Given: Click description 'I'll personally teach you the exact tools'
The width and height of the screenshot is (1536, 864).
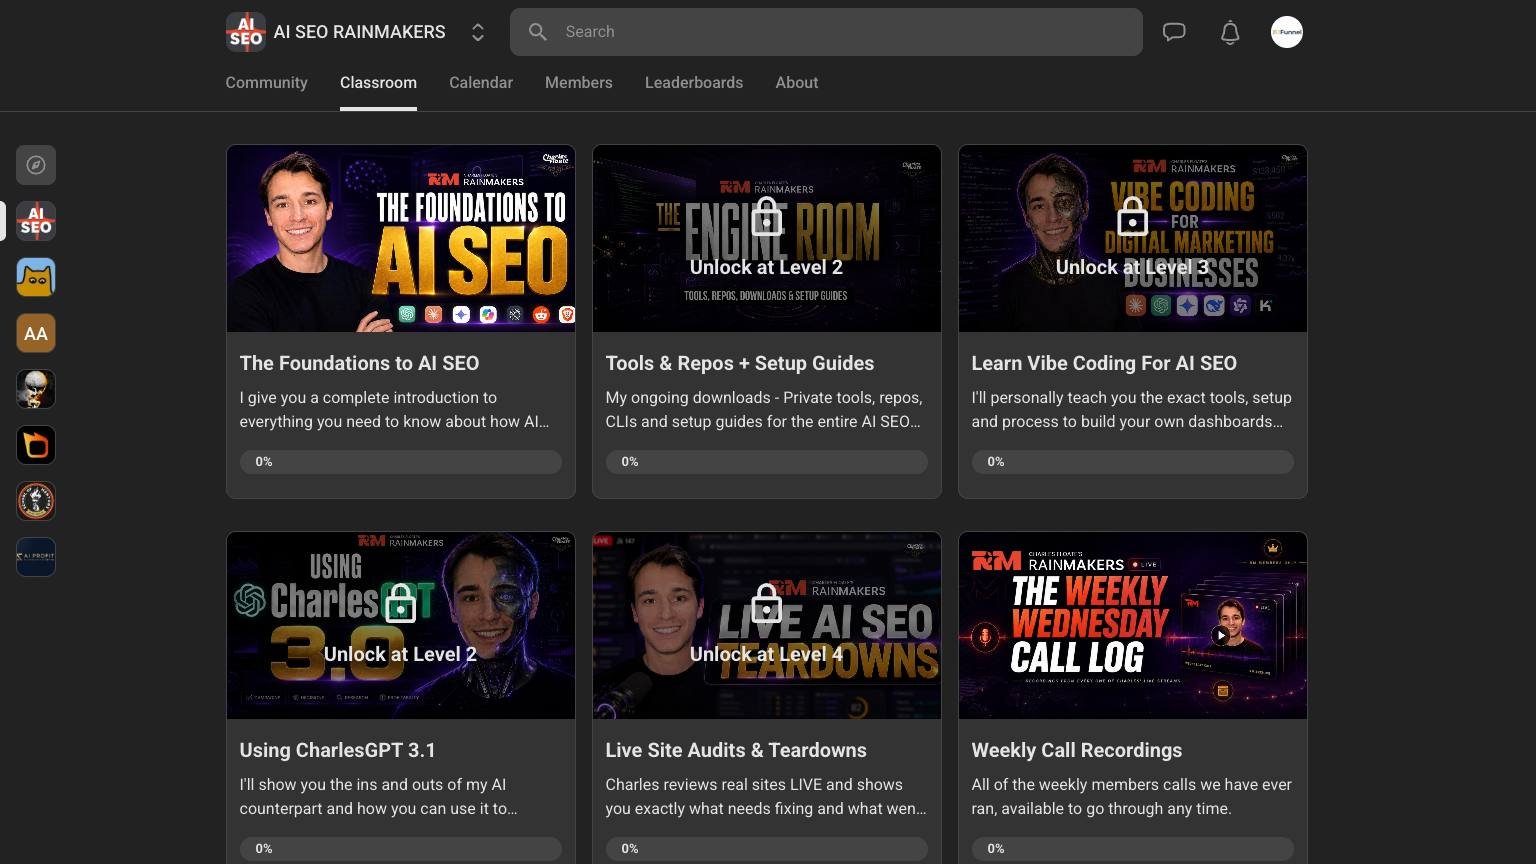Looking at the screenshot, I should 1132,410.
